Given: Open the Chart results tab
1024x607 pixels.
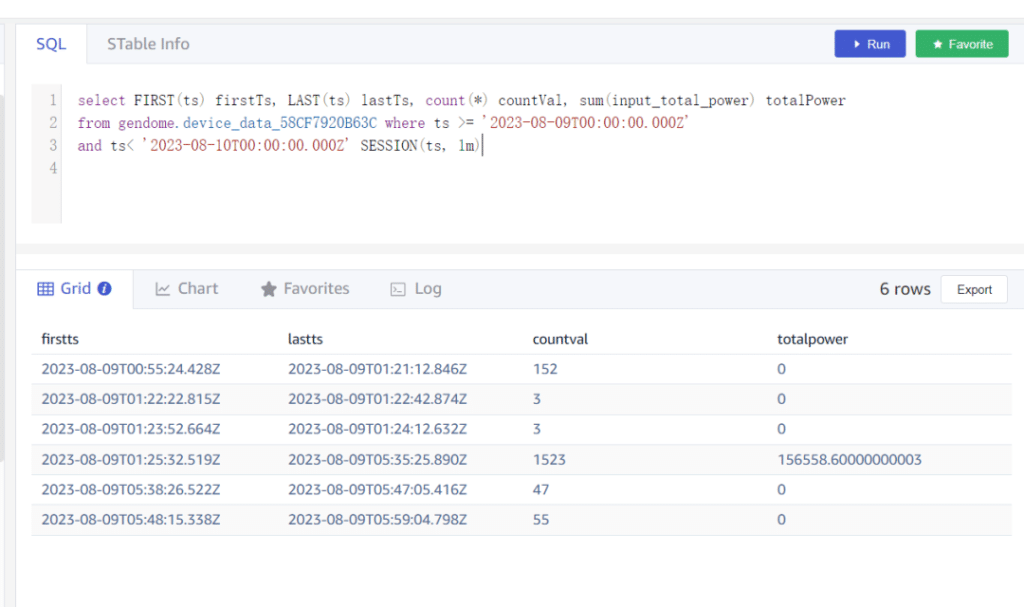Looking at the screenshot, I should pos(187,289).
